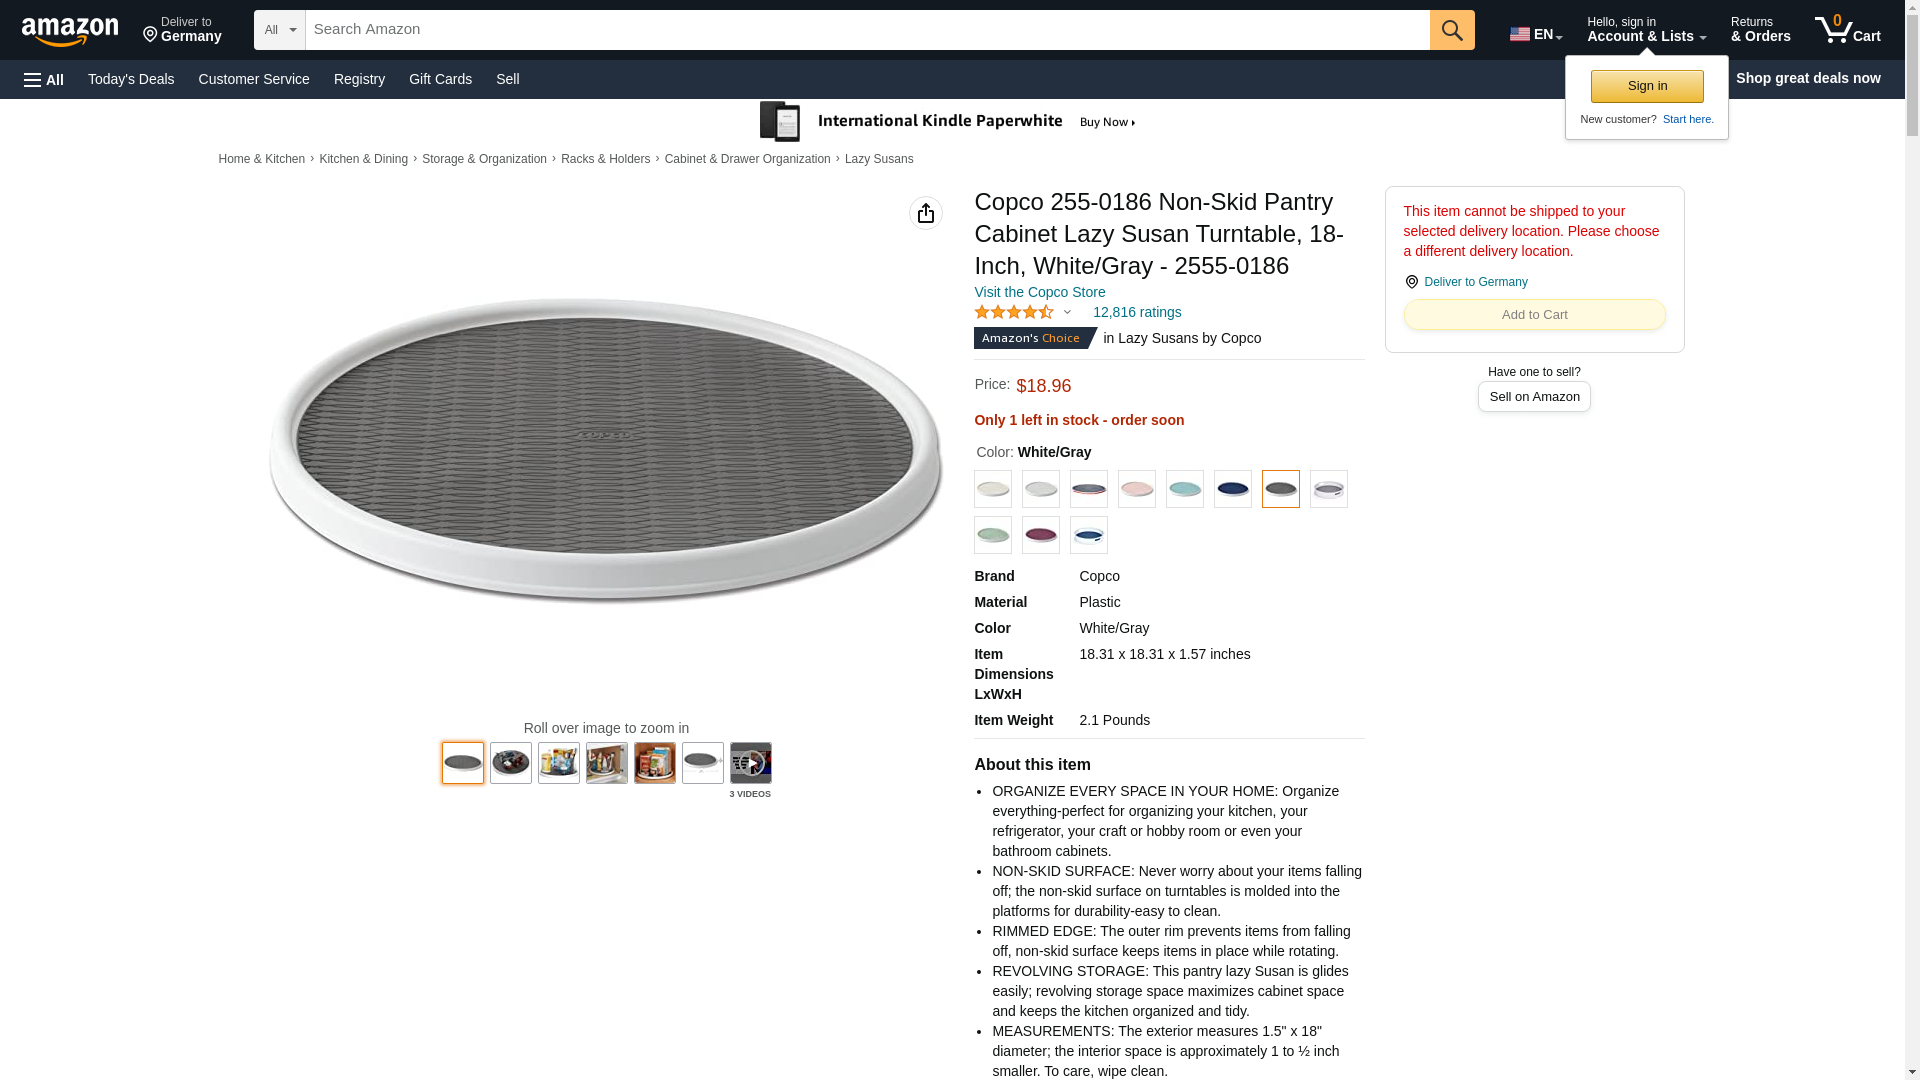Screen dimensions: 1920x1080
Task: Open Today's Deals
Action: point(131,79)
